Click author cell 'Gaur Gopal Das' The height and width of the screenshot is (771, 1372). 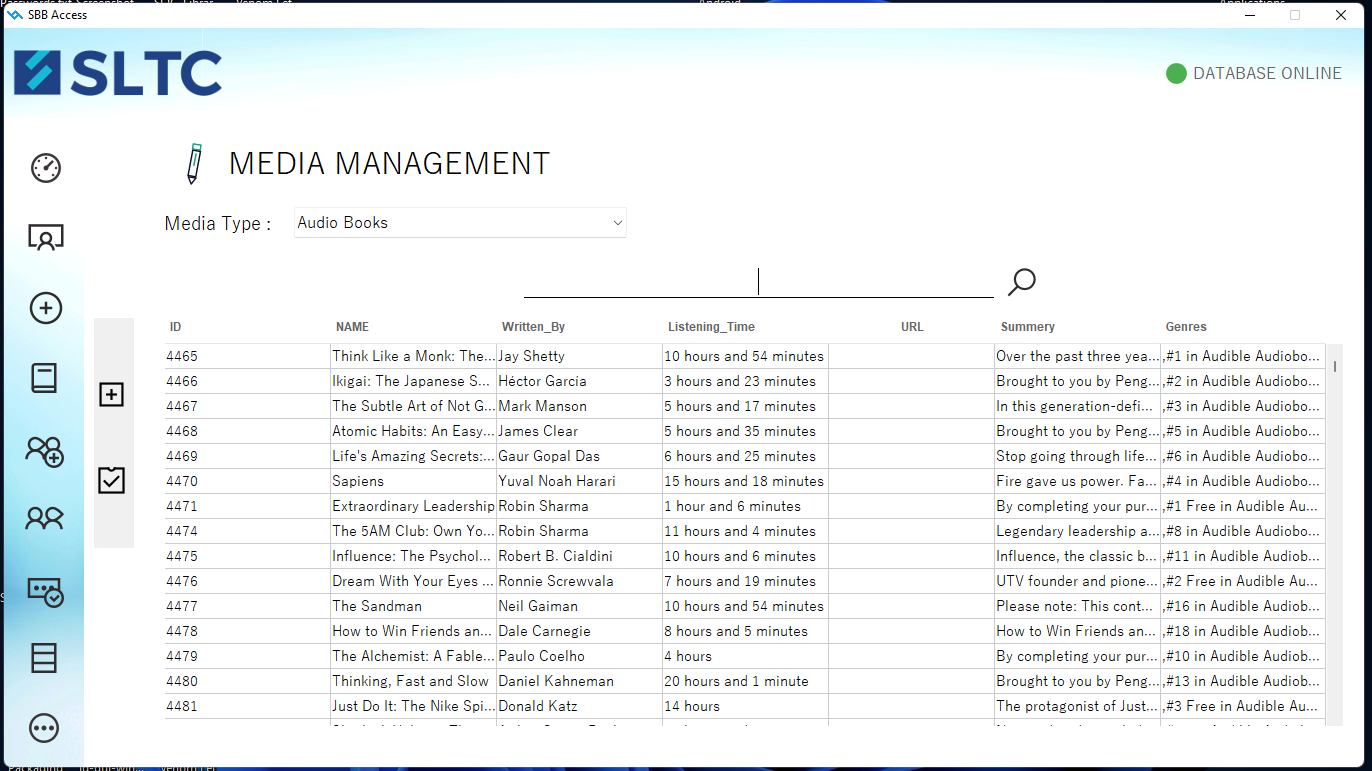[580, 456]
